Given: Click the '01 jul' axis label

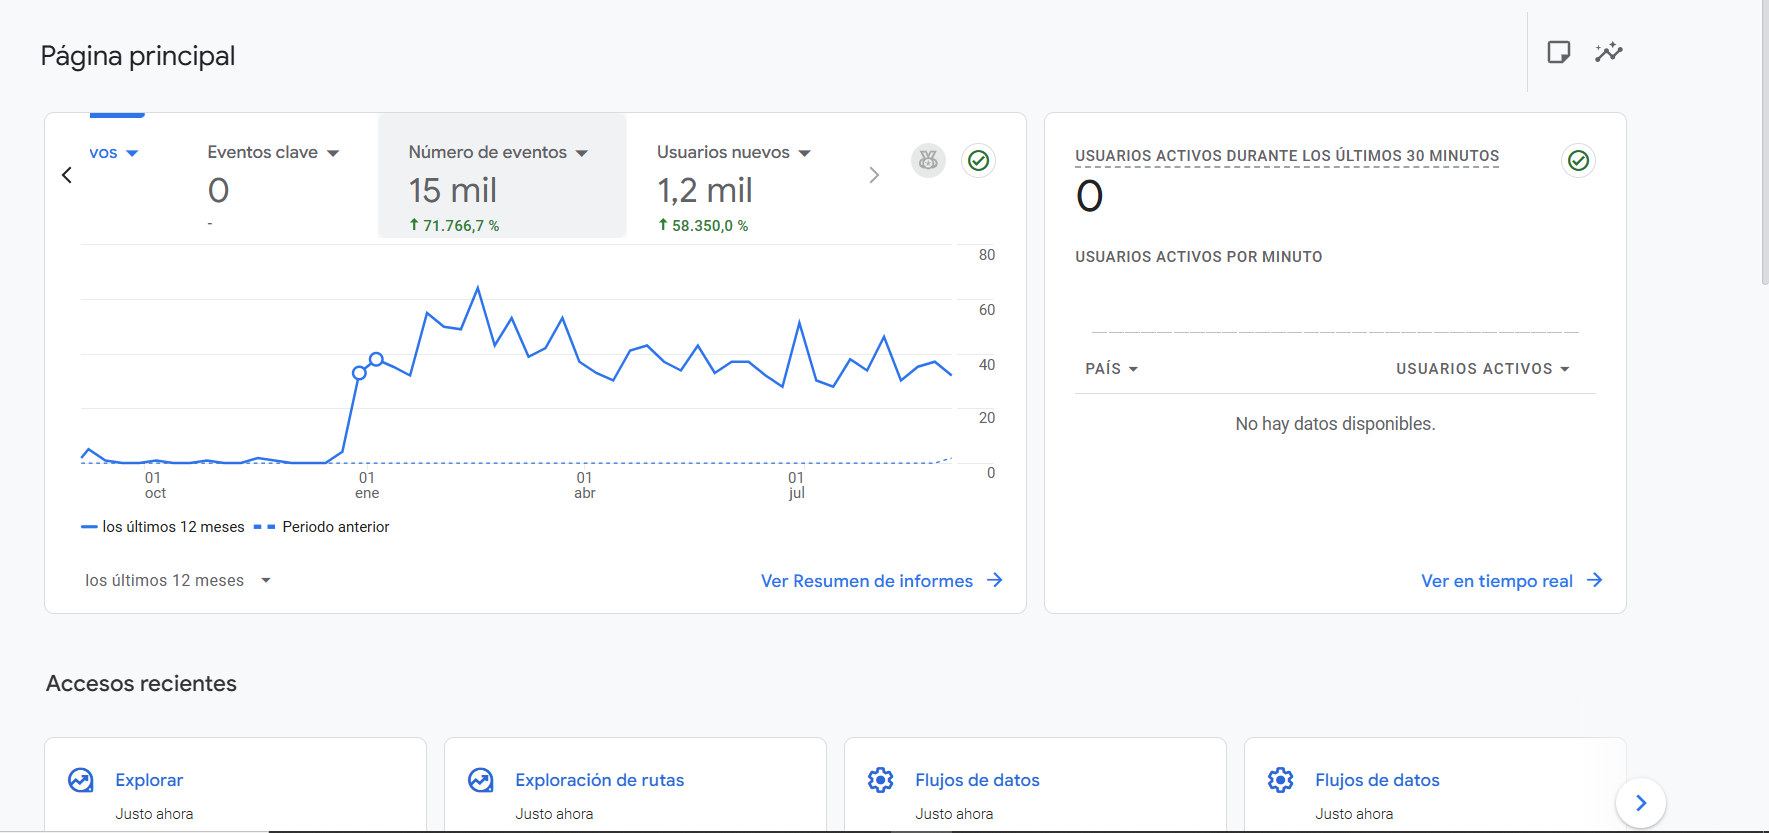Looking at the screenshot, I should (796, 485).
